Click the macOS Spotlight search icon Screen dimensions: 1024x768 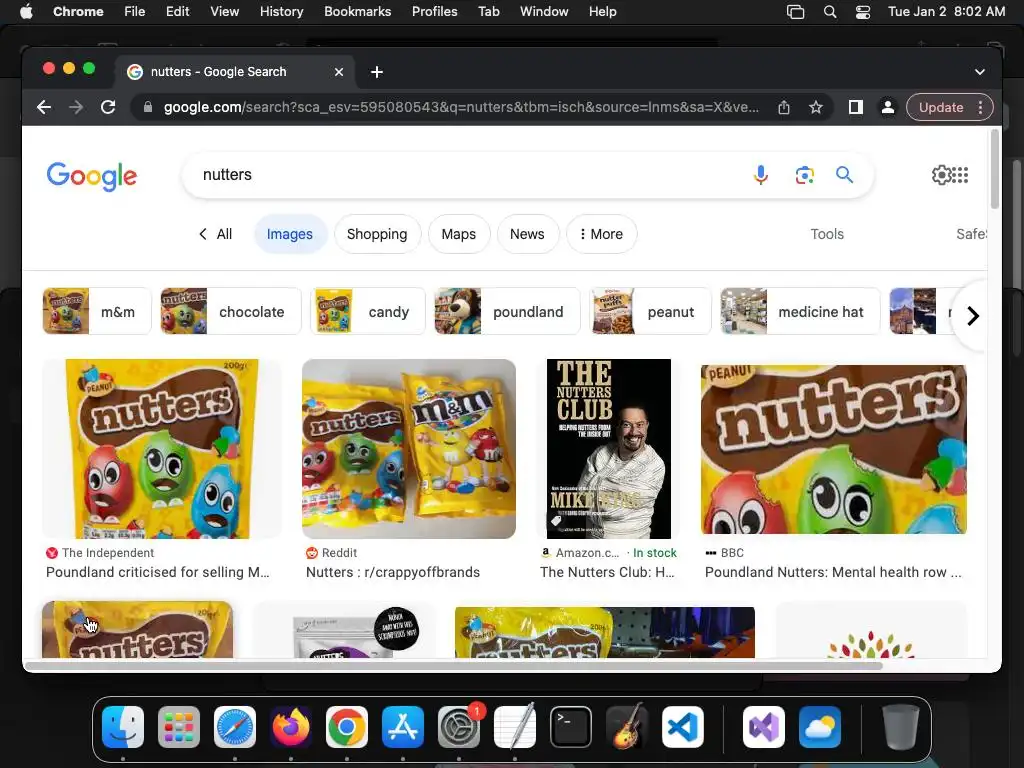tap(830, 12)
